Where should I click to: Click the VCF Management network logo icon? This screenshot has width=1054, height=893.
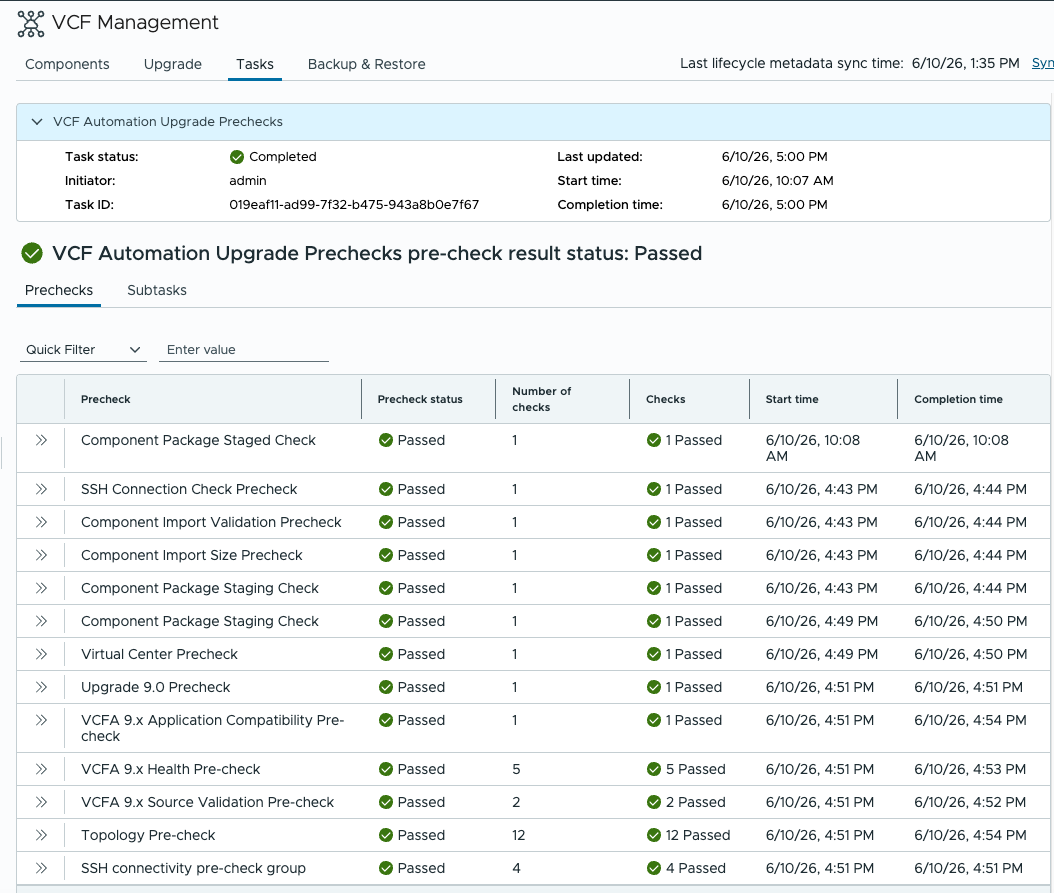point(31,24)
